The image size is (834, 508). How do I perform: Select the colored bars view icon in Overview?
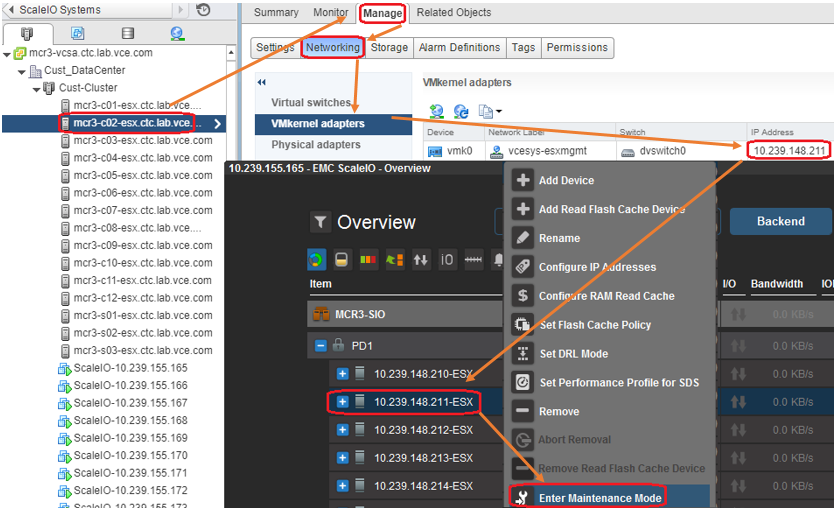[368, 260]
